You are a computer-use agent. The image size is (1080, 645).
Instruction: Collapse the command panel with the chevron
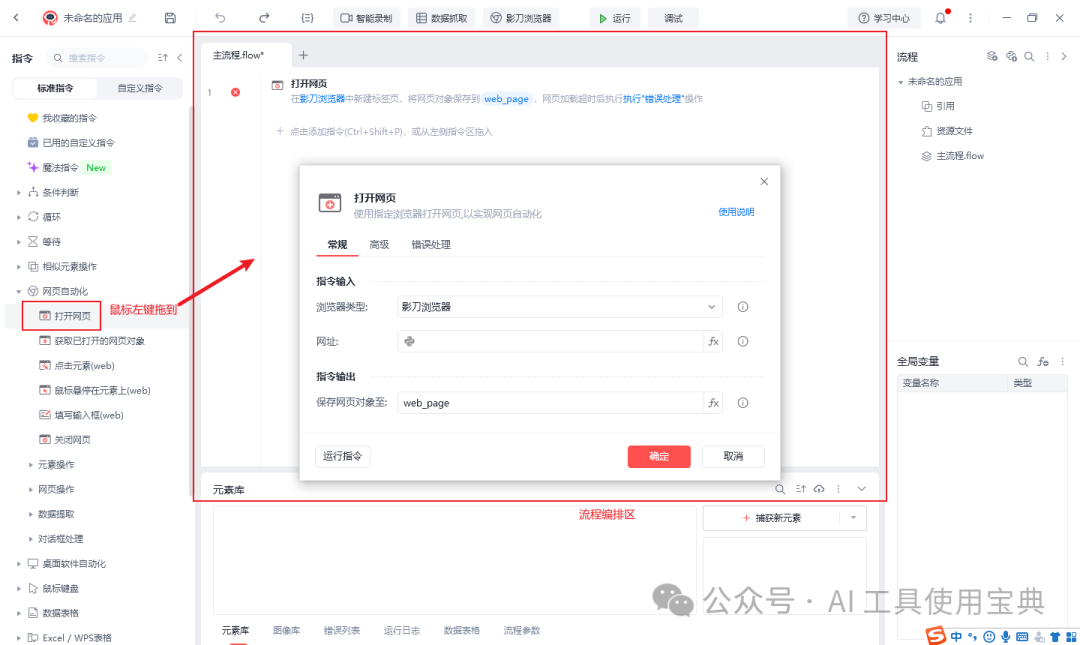180,58
